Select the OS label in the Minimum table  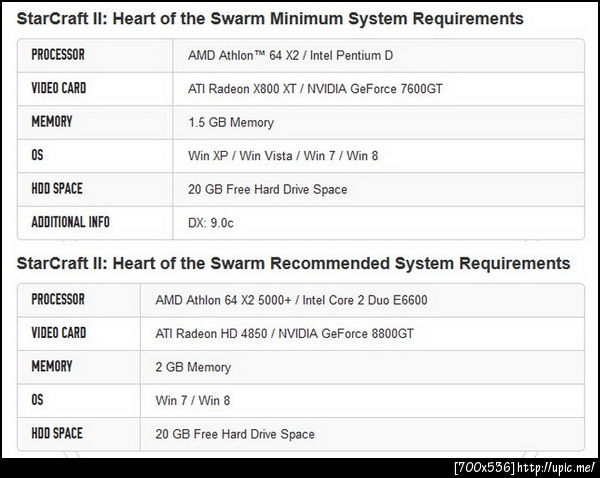(38, 155)
